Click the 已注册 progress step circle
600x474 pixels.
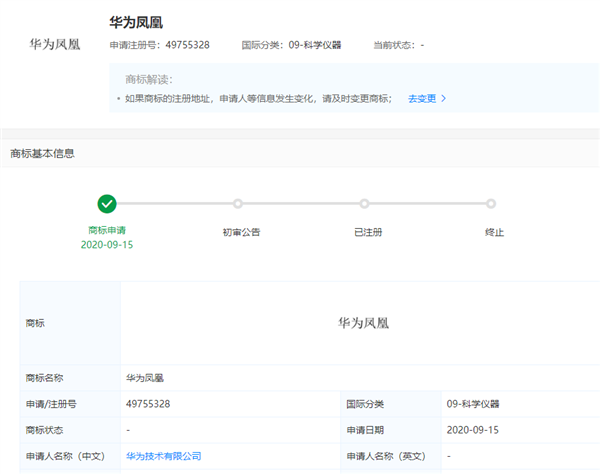pyautogui.click(x=366, y=204)
